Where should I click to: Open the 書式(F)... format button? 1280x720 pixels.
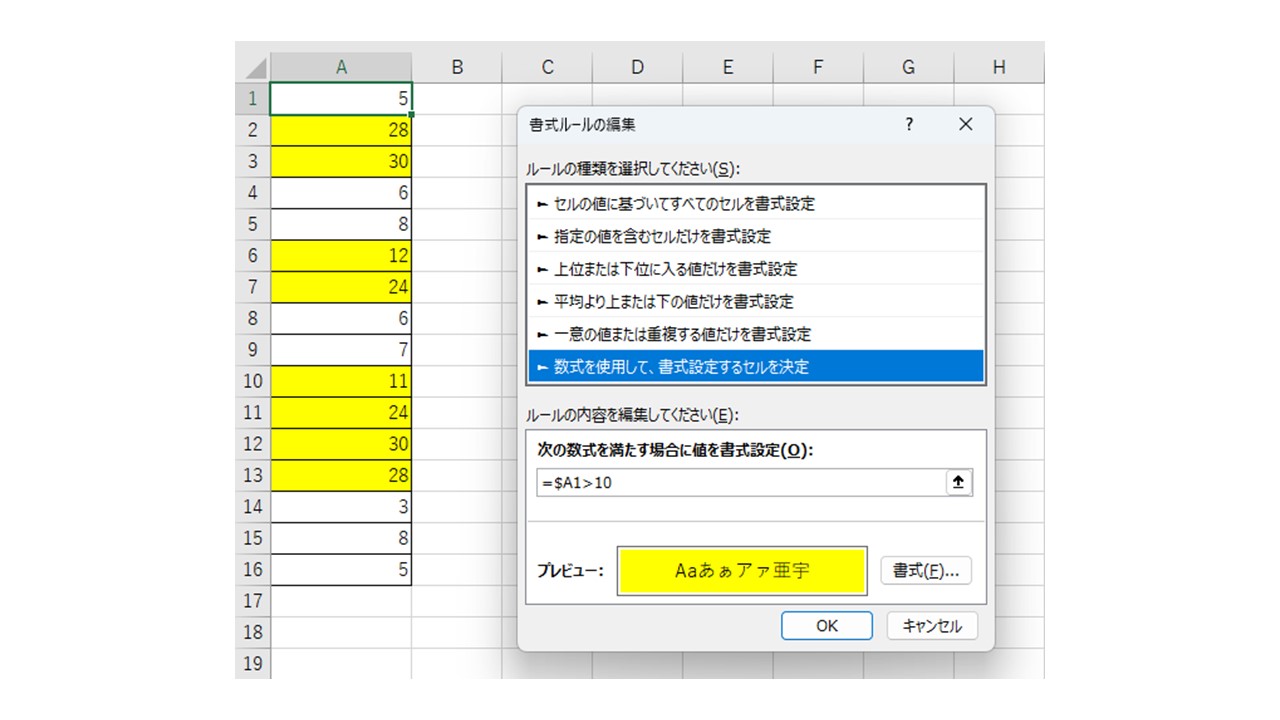coord(925,571)
